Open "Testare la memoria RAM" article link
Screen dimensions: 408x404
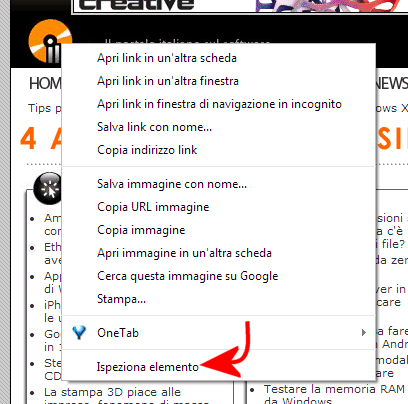tap(334, 389)
